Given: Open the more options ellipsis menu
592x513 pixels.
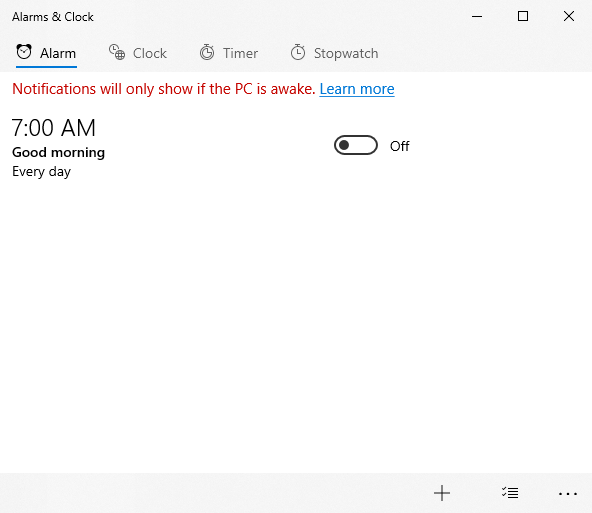Looking at the screenshot, I should 568,493.
